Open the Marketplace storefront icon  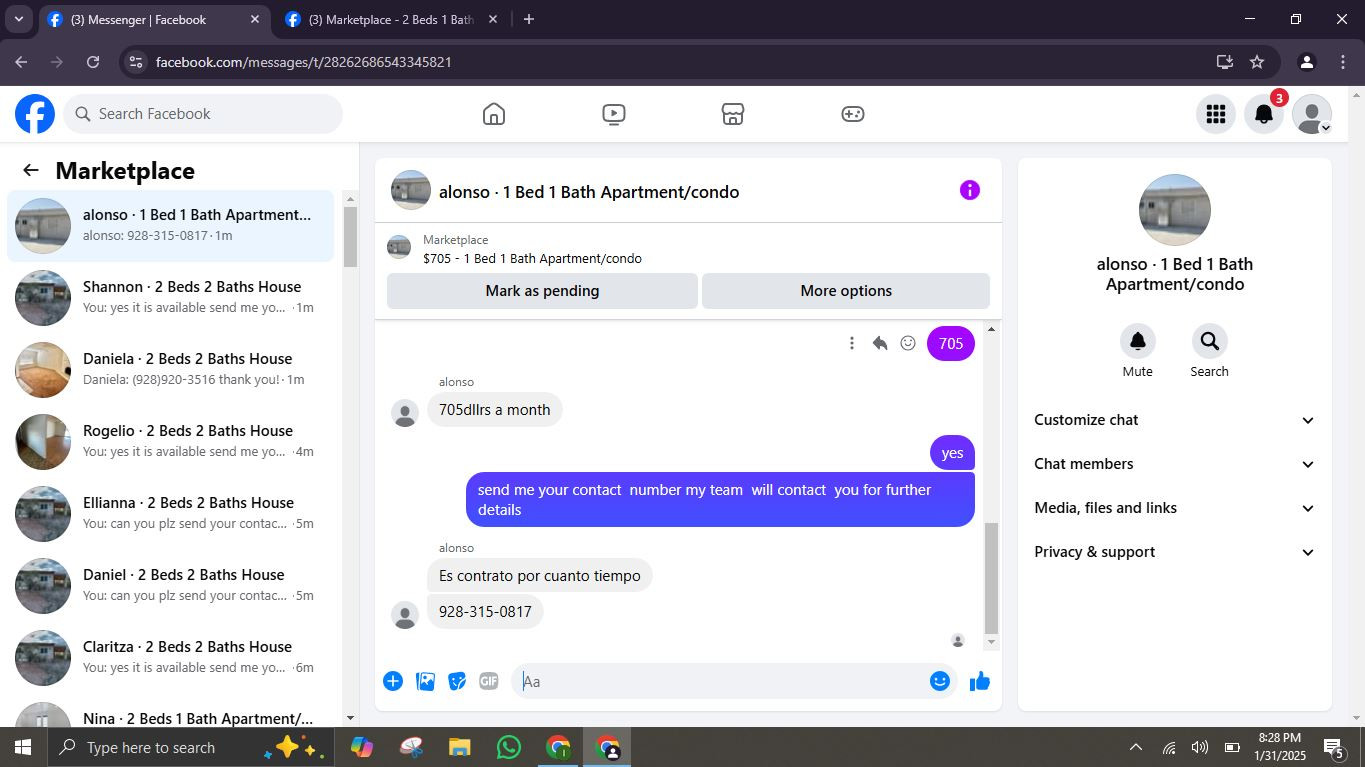733,114
